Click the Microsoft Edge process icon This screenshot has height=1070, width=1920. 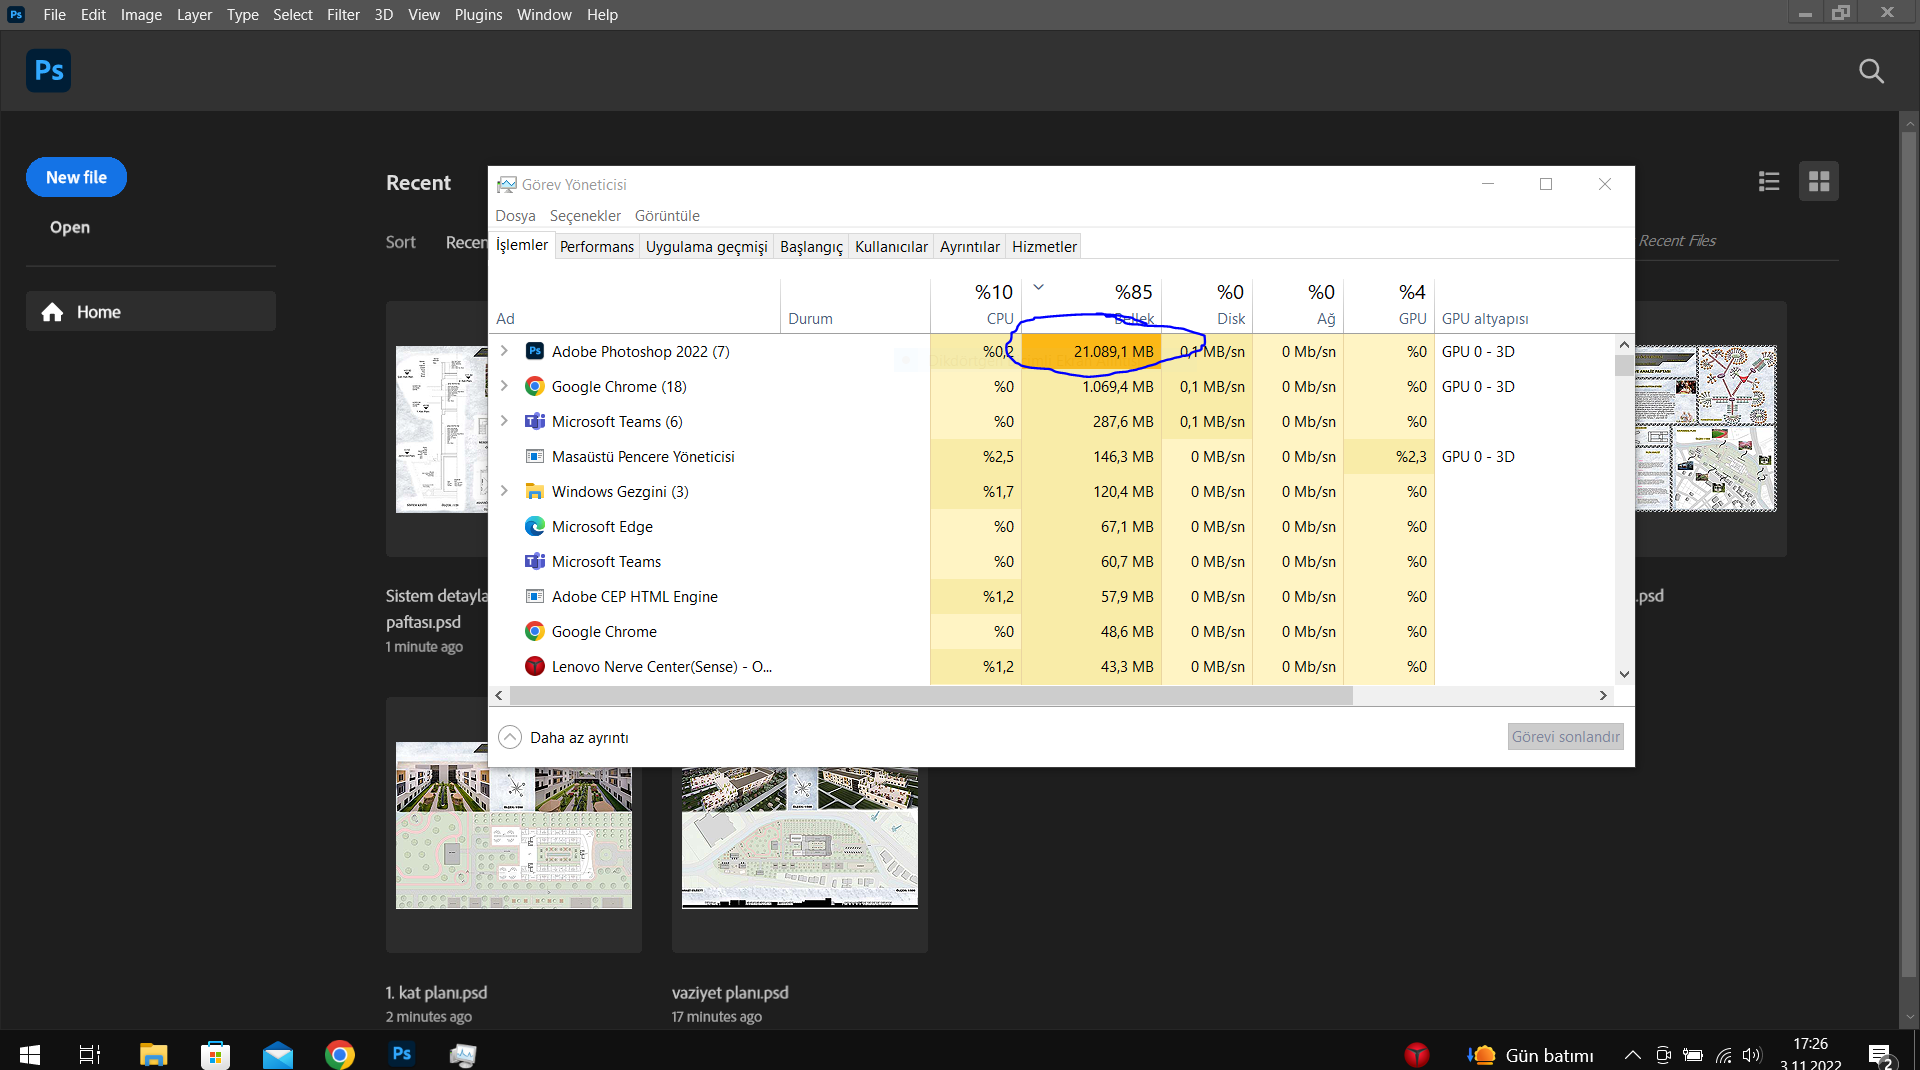(x=535, y=526)
